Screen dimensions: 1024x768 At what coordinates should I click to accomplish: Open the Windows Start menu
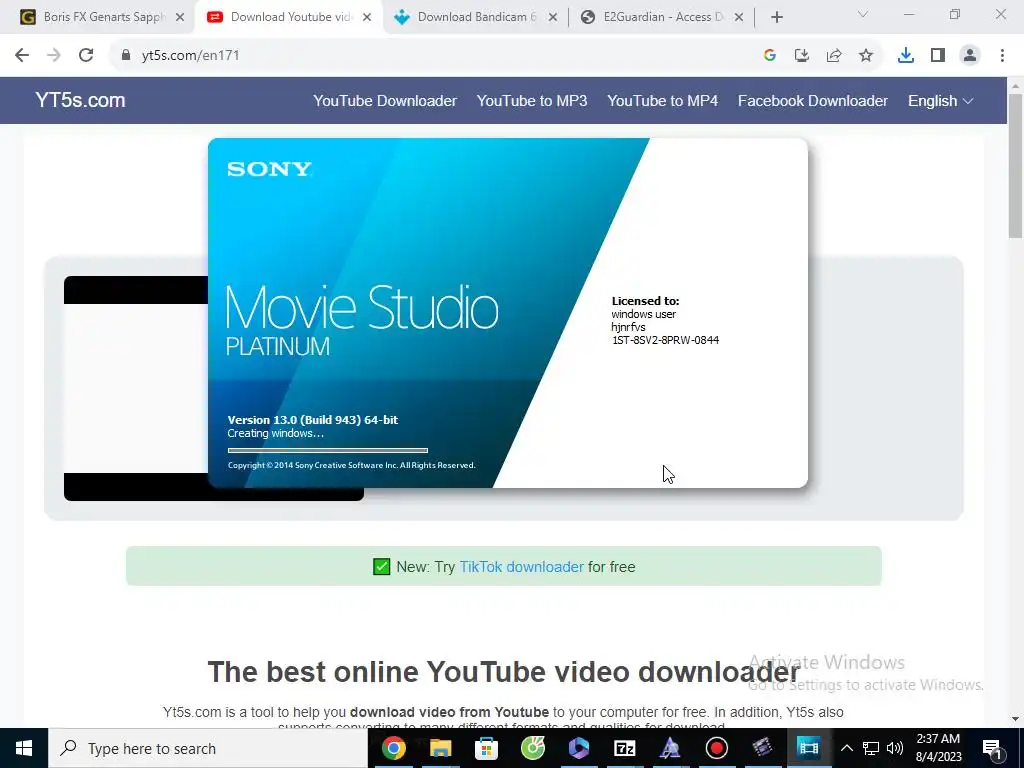point(24,748)
